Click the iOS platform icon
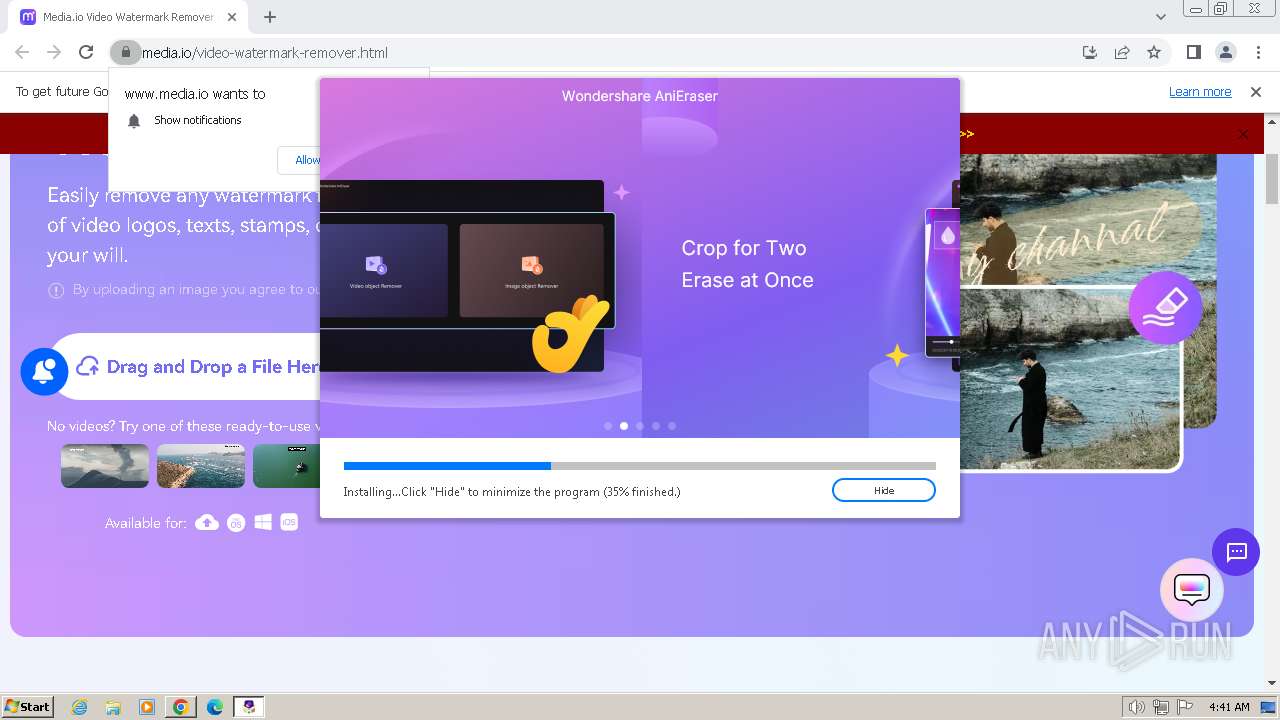Image resolution: width=1280 pixels, height=720 pixels. (289, 522)
